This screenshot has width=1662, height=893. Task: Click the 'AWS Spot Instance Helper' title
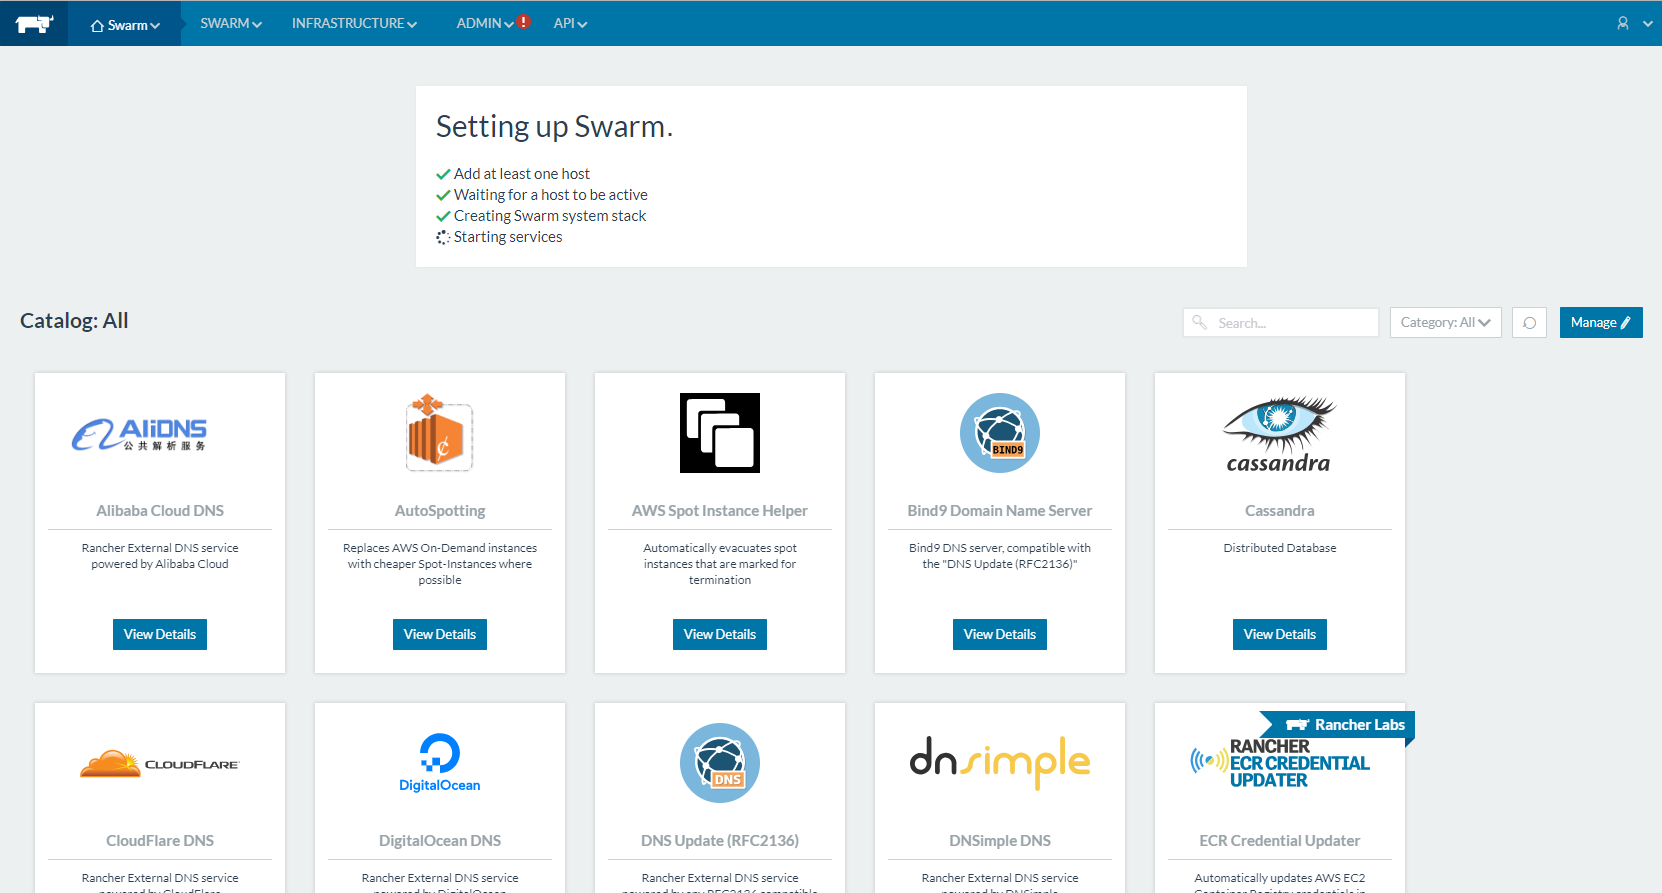point(720,511)
